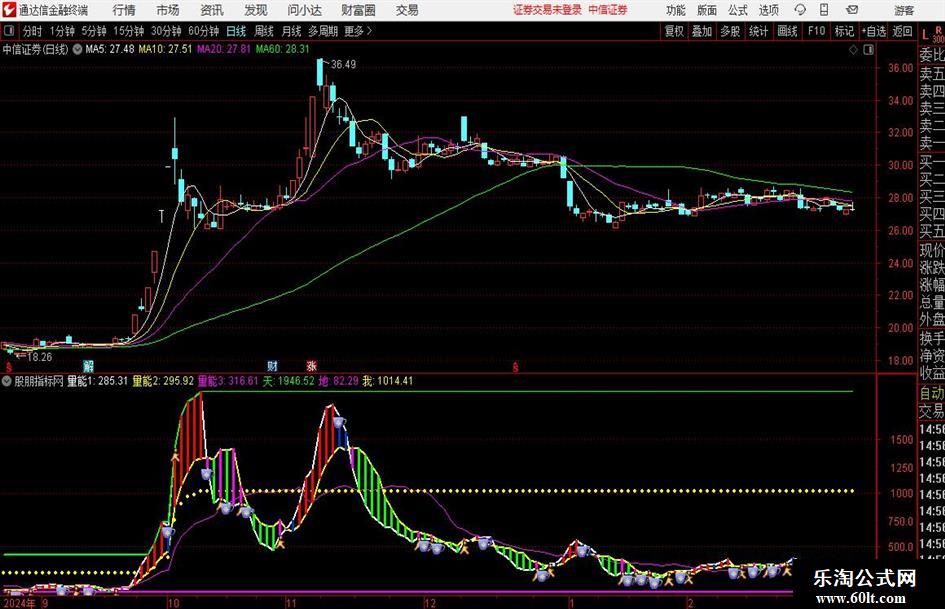Open the 交易 menu
Viewport: 945px width, 609px height.
(x=407, y=10)
